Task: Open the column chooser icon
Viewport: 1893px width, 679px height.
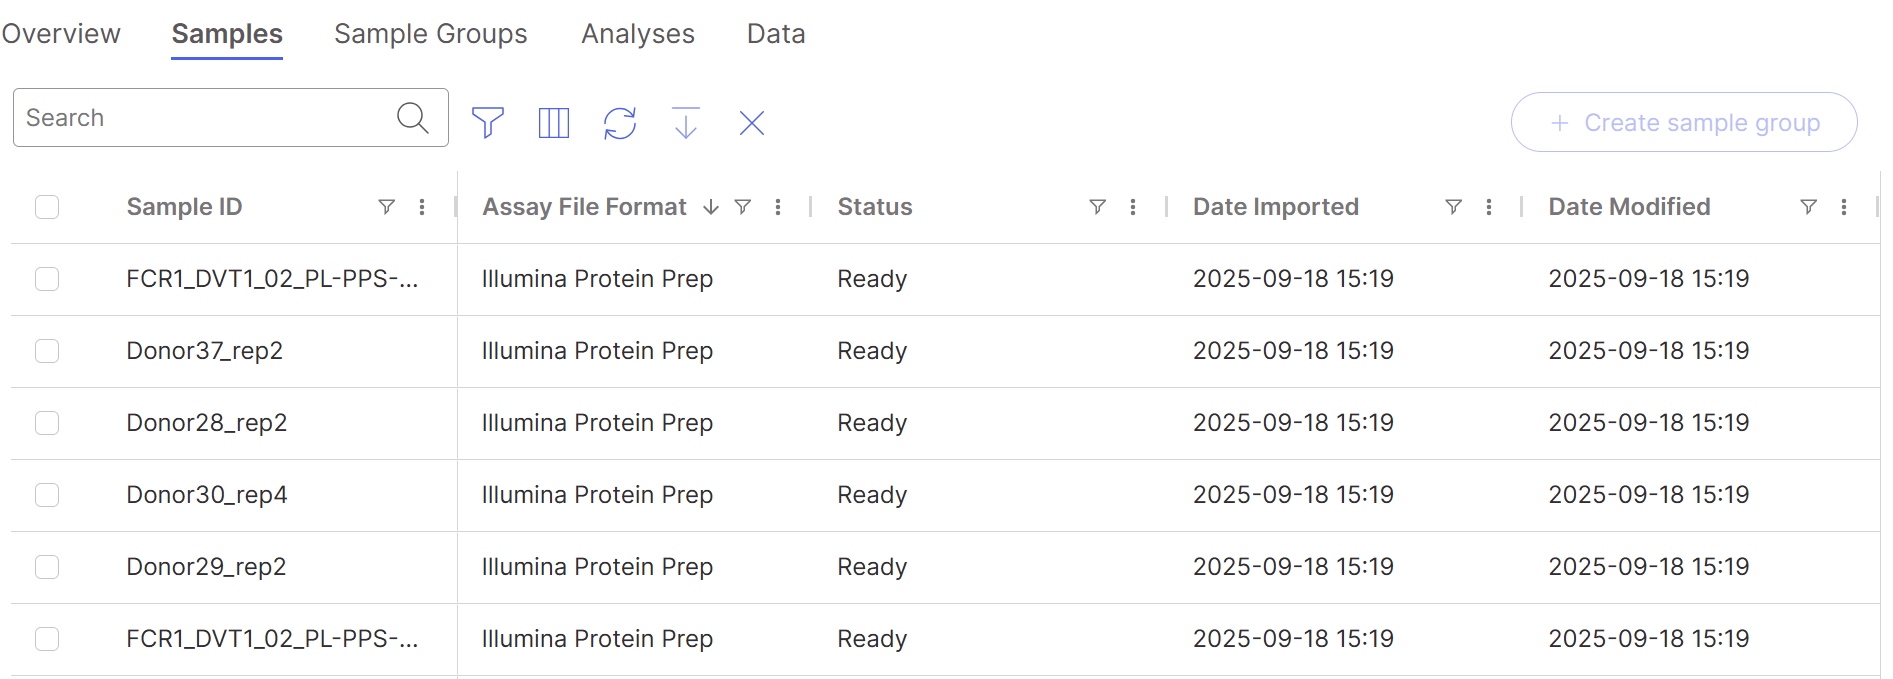Action: point(553,122)
